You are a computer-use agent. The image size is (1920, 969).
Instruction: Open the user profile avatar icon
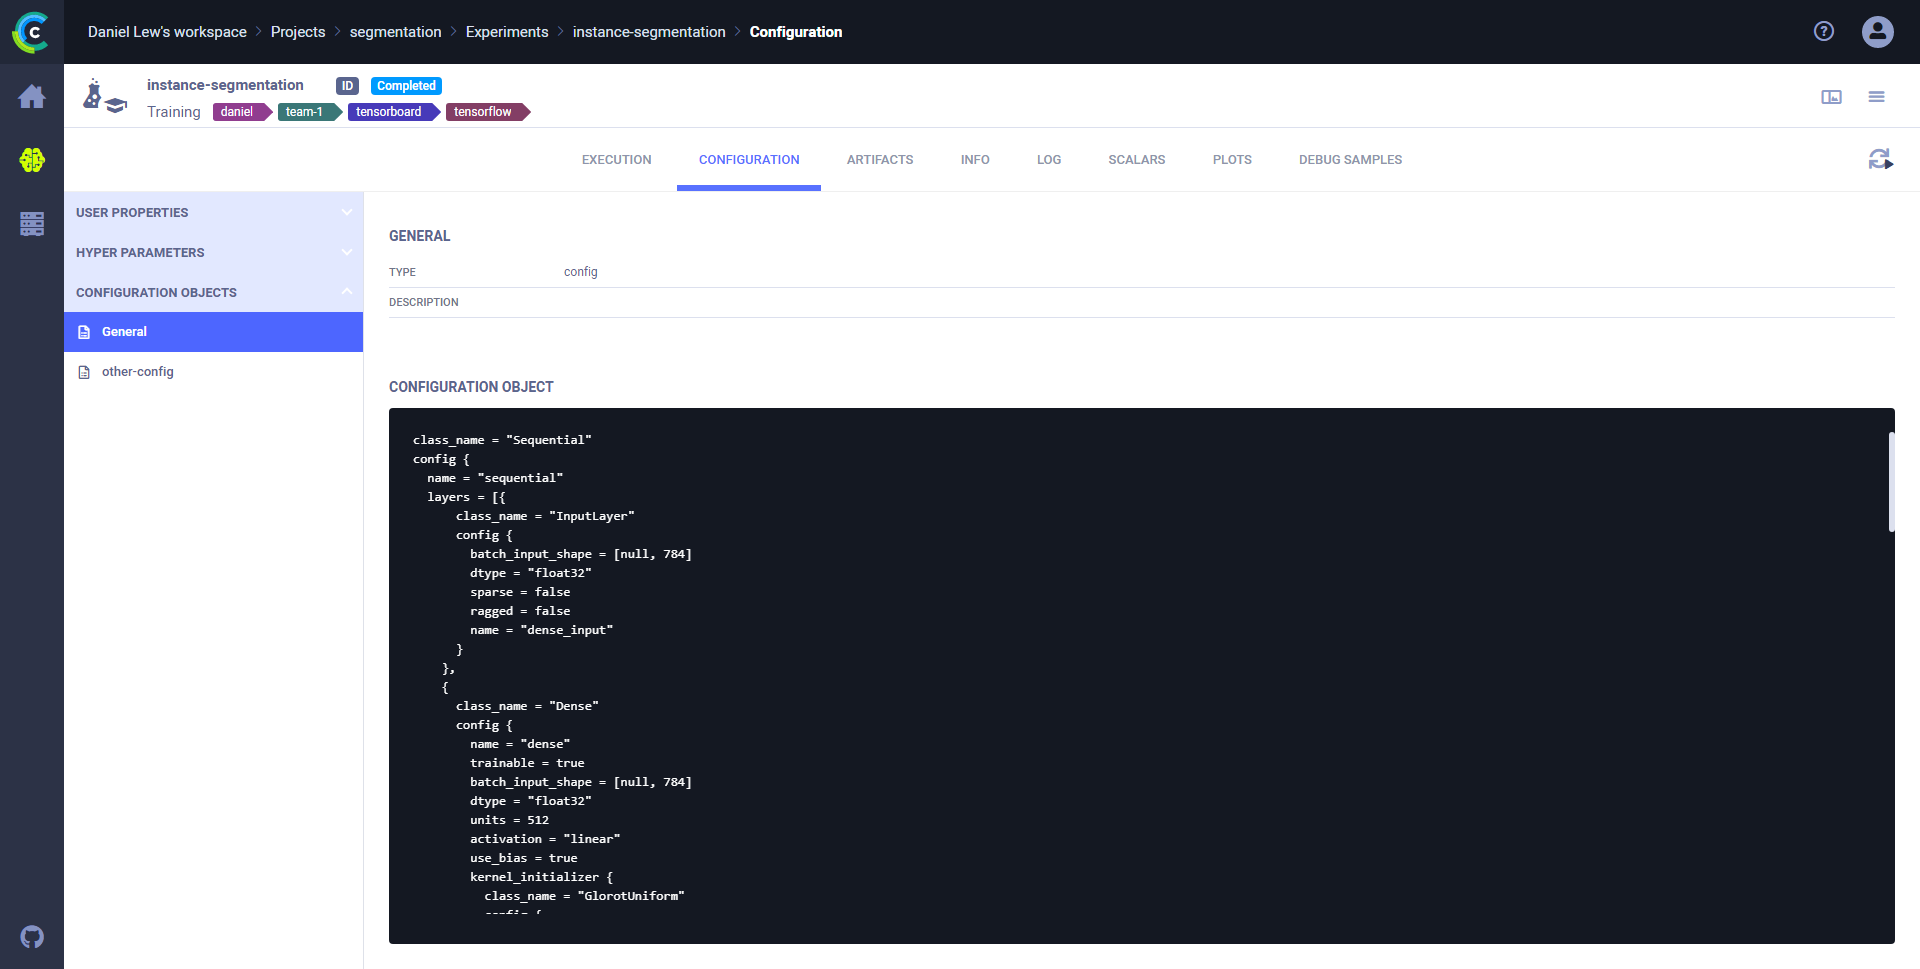pos(1877,31)
